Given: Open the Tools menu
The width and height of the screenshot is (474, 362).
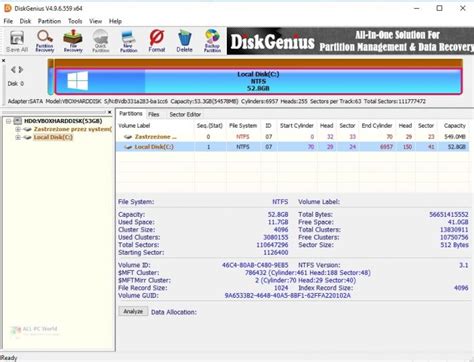Looking at the screenshot, I should [75, 21].
